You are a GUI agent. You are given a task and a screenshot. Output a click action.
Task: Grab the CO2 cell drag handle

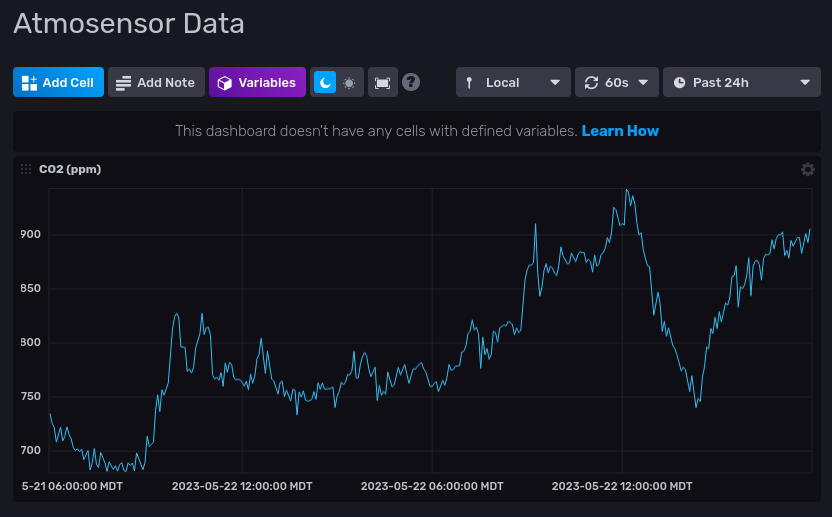pyautogui.click(x=26, y=170)
